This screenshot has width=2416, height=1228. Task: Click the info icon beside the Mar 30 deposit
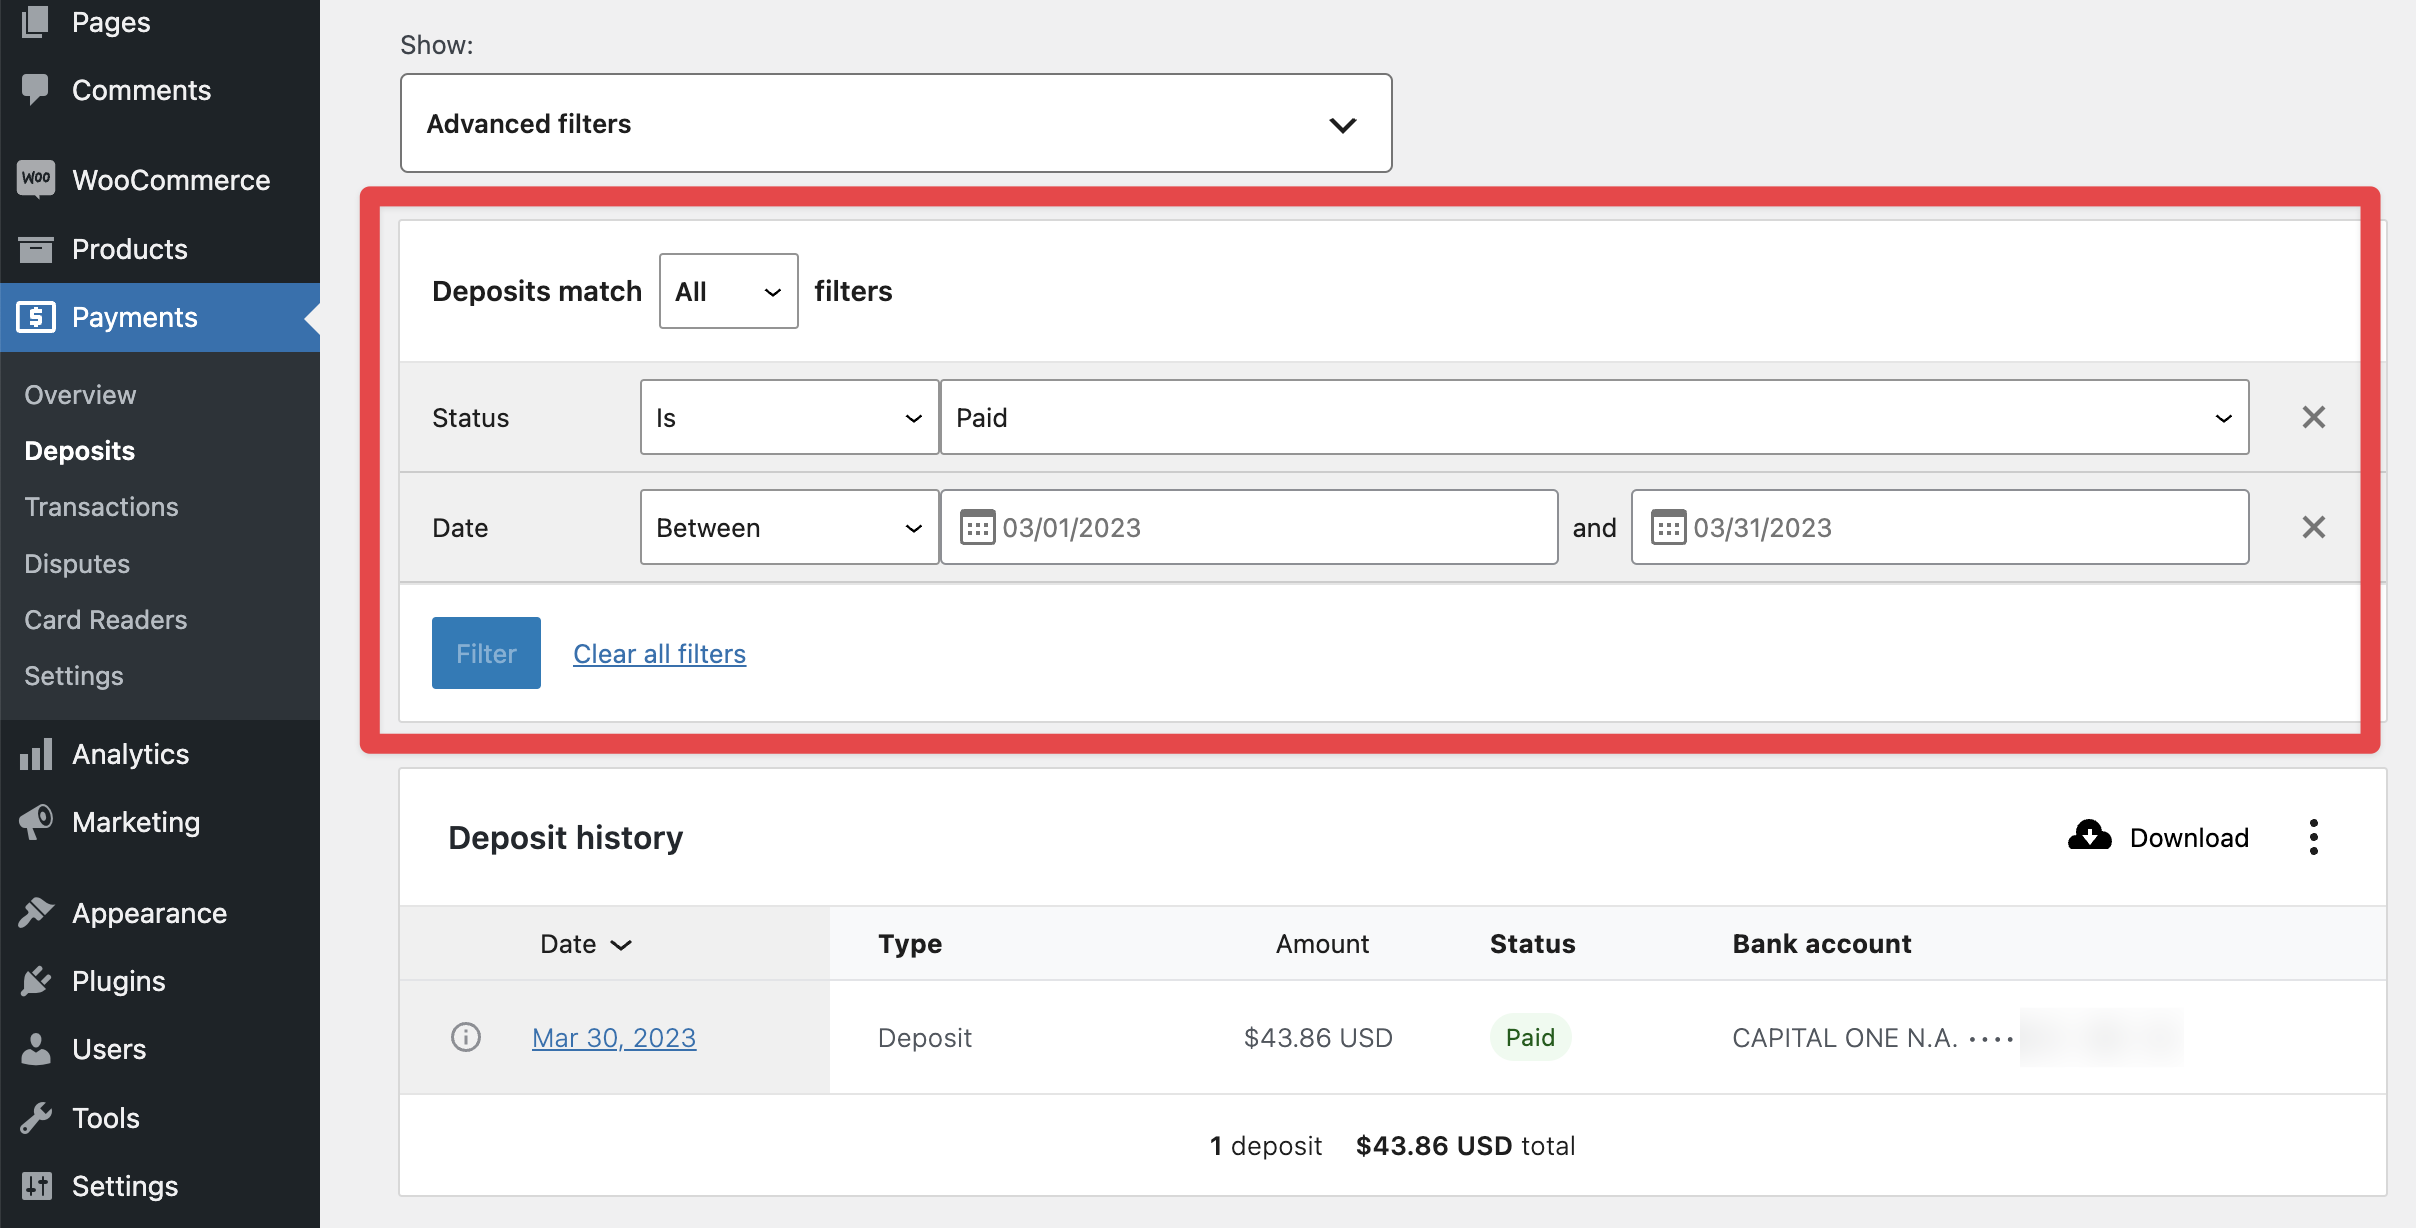[x=465, y=1037]
